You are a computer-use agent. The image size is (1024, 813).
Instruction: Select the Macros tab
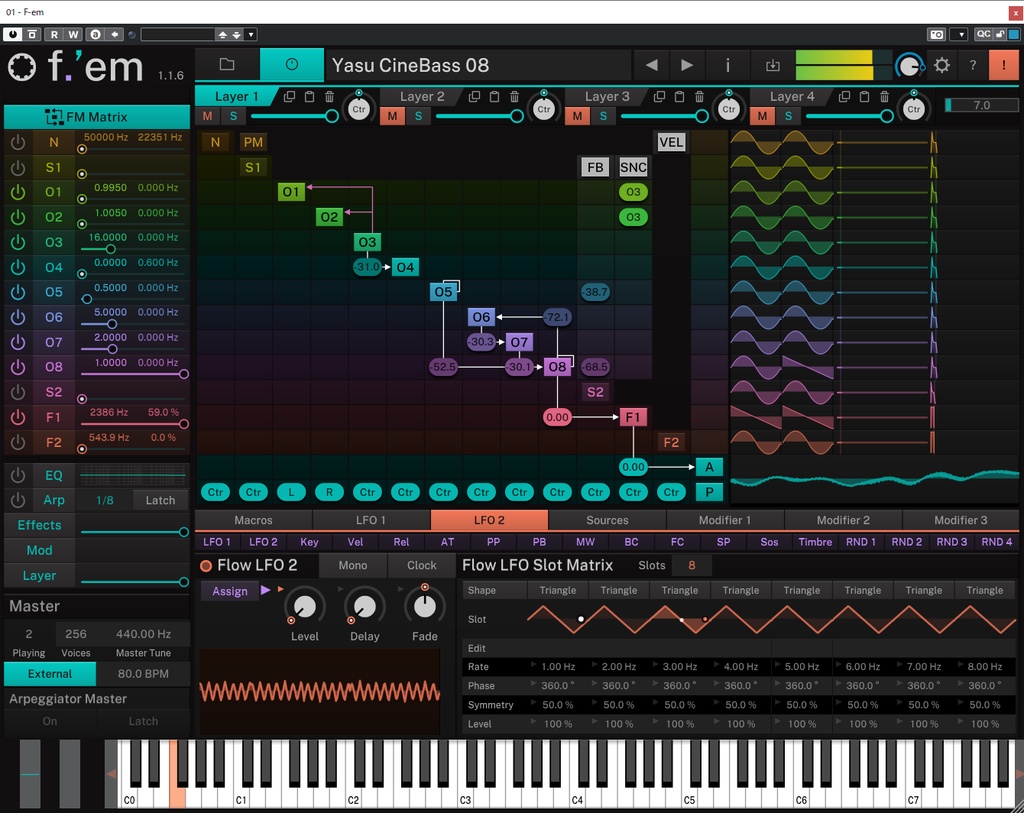tap(253, 520)
